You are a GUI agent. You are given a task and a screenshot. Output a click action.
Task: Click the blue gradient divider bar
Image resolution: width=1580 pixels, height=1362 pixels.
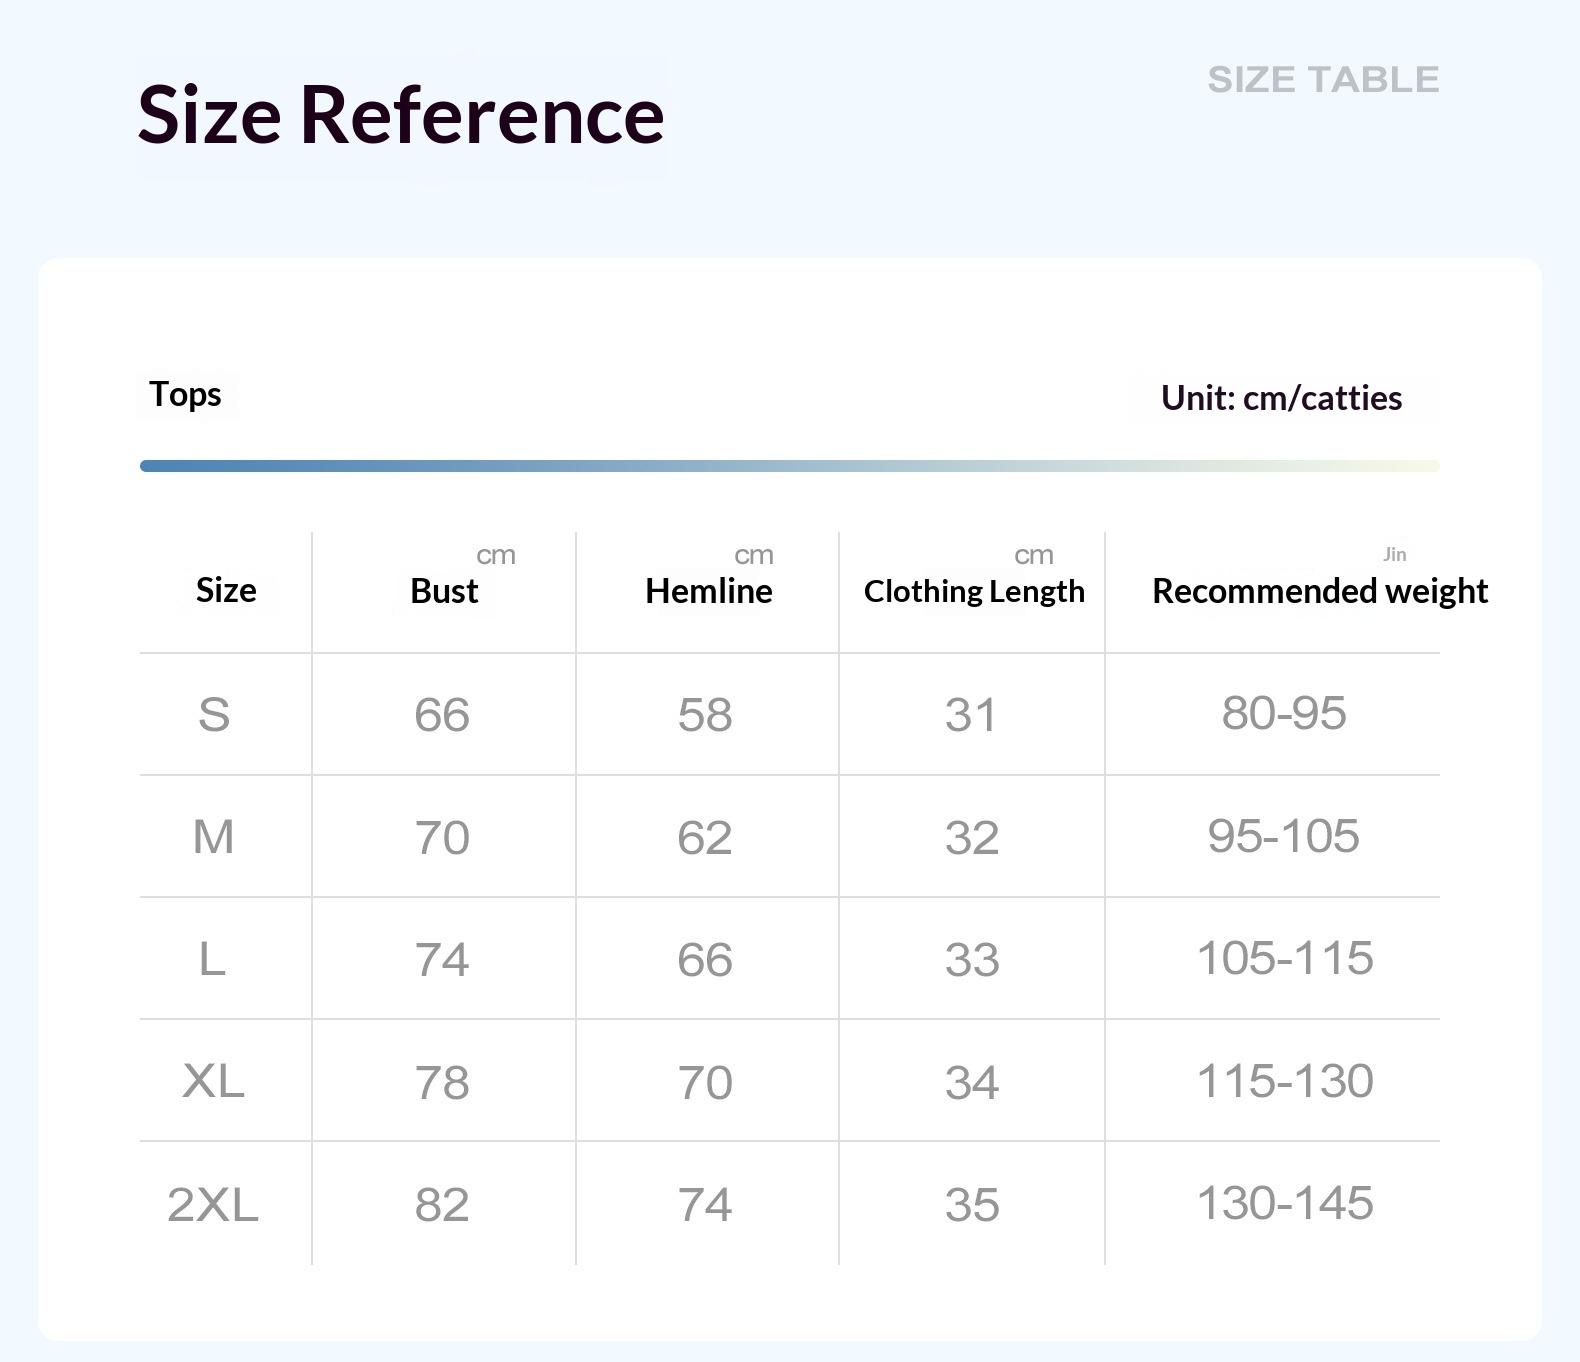[x=790, y=466]
